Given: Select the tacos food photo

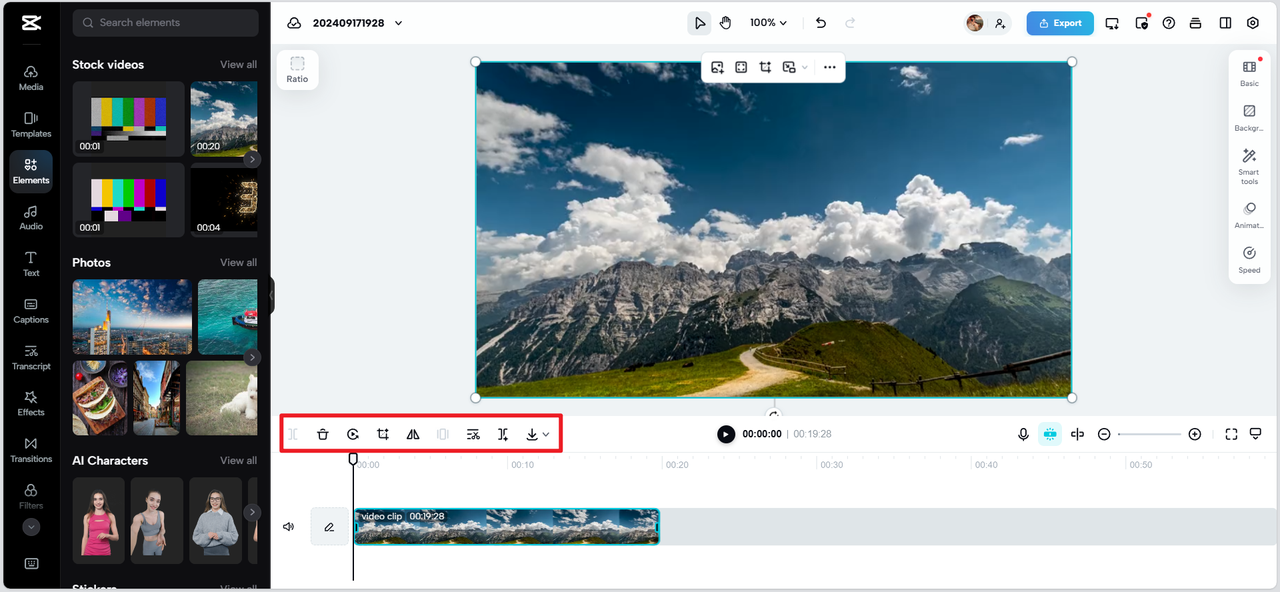Looking at the screenshot, I should (99, 398).
